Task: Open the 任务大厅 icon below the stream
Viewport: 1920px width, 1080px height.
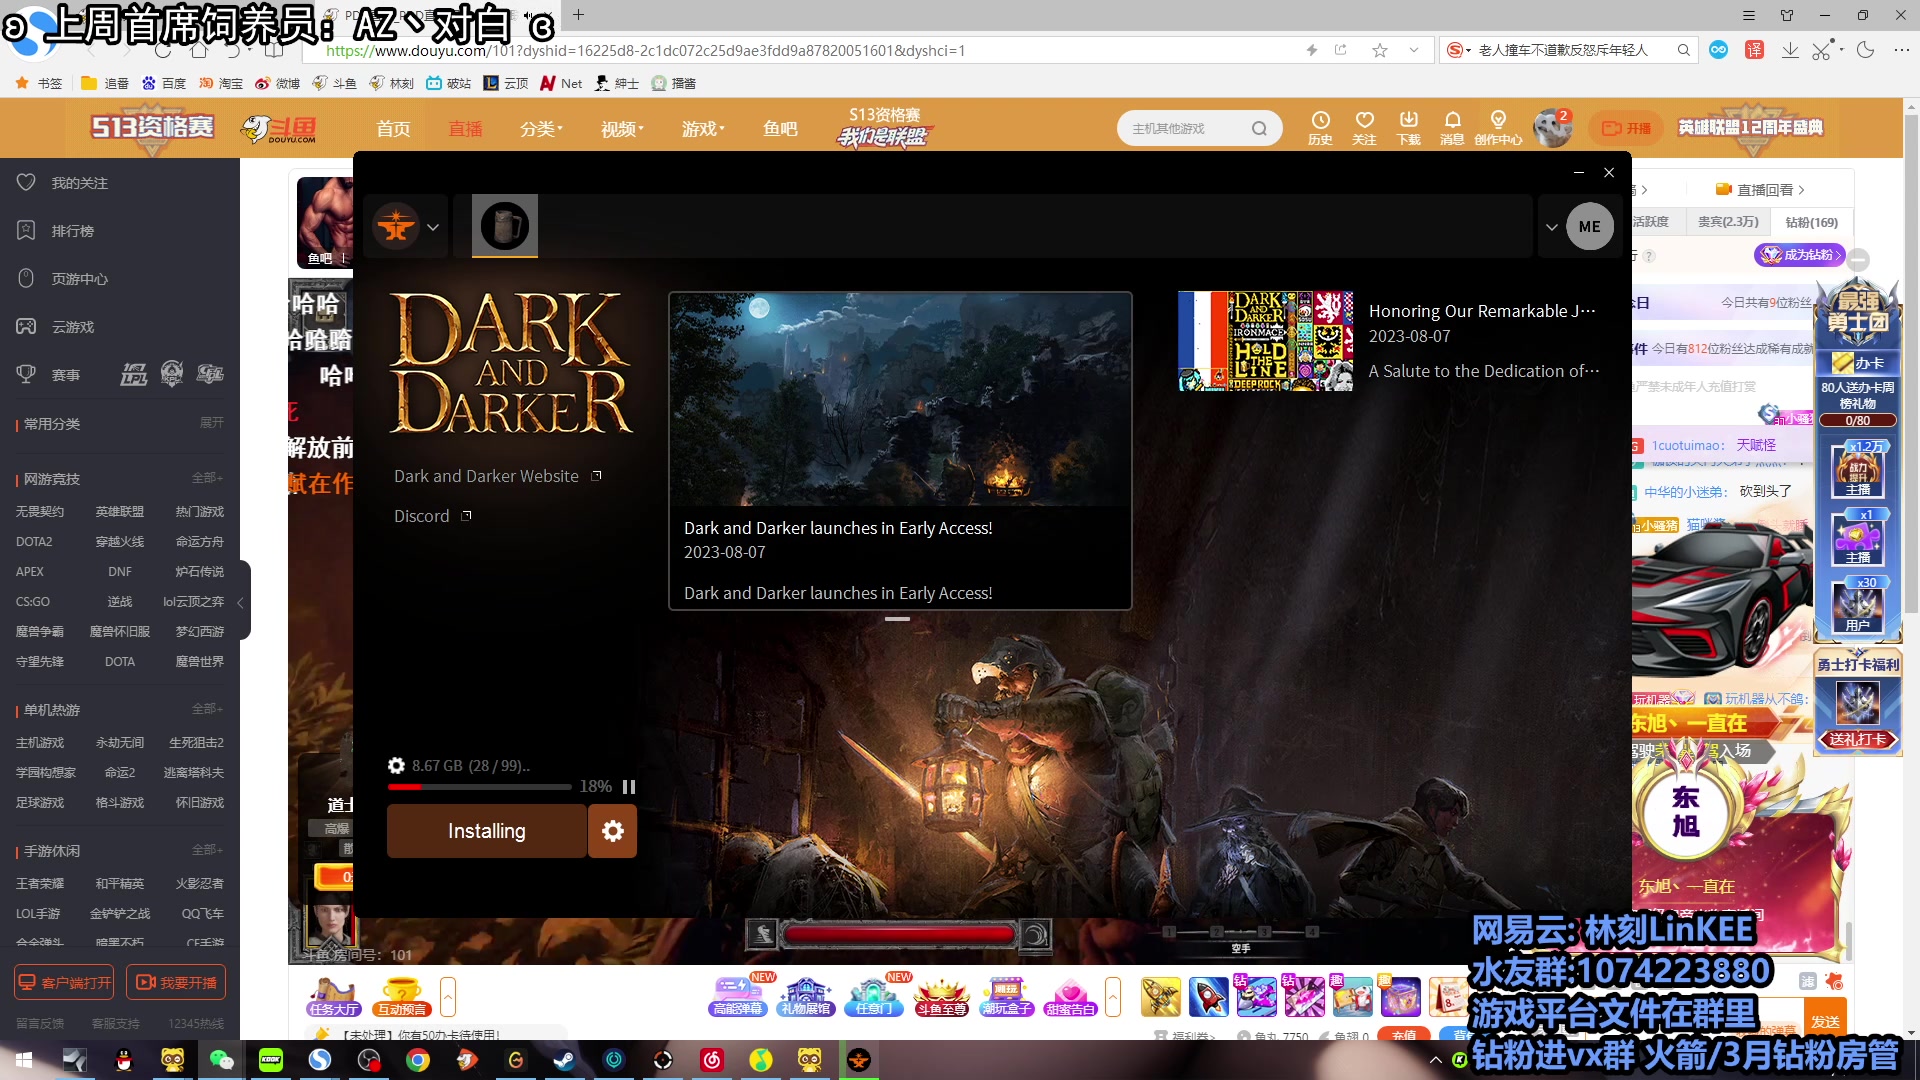Action: pos(334,996)
